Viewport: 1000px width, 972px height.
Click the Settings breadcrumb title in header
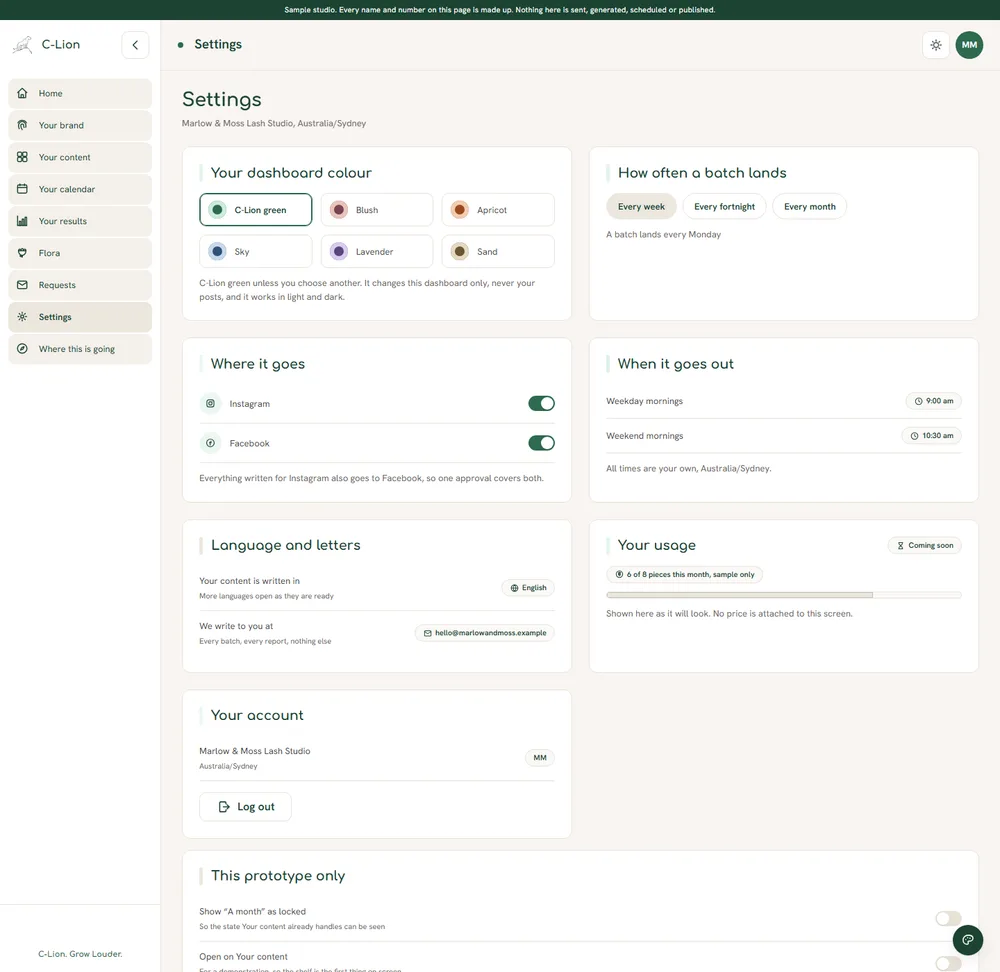click(x=218, y=45)
